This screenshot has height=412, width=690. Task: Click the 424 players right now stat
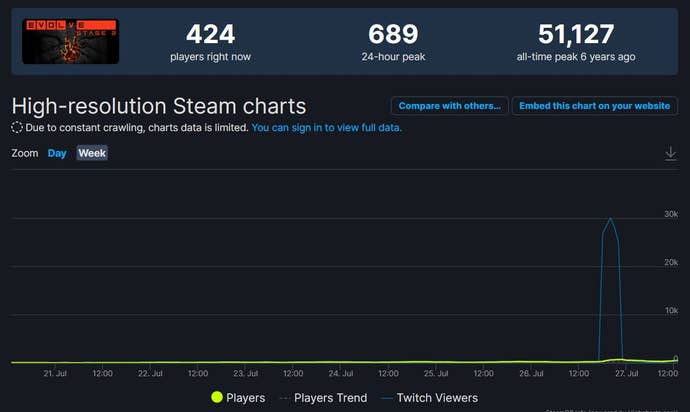pos(210,34)
